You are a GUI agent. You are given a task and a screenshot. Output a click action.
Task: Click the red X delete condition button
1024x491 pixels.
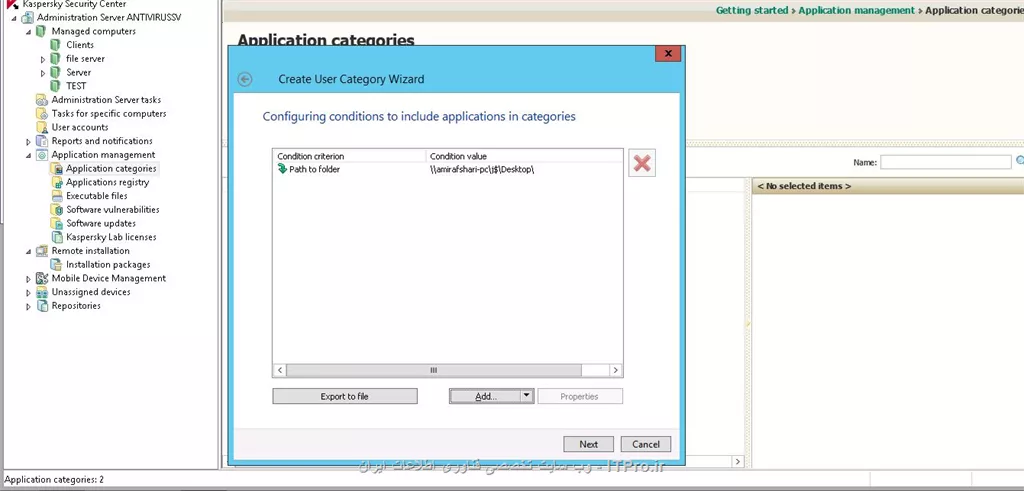(x=642, y=163)
